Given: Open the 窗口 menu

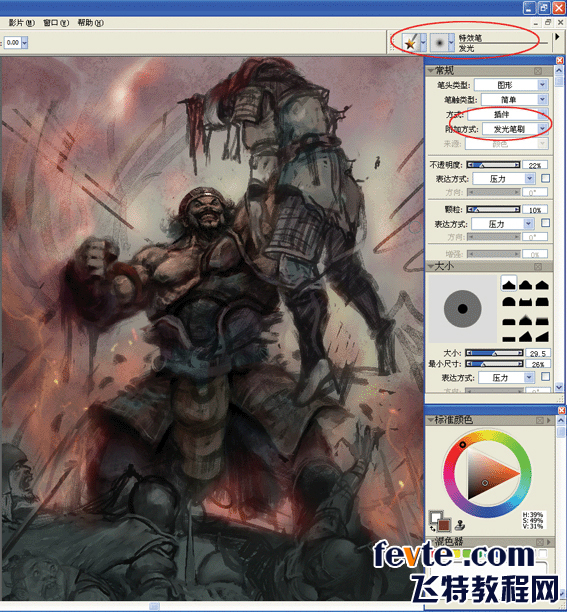Looking at the screenshot, I should 56,23.
